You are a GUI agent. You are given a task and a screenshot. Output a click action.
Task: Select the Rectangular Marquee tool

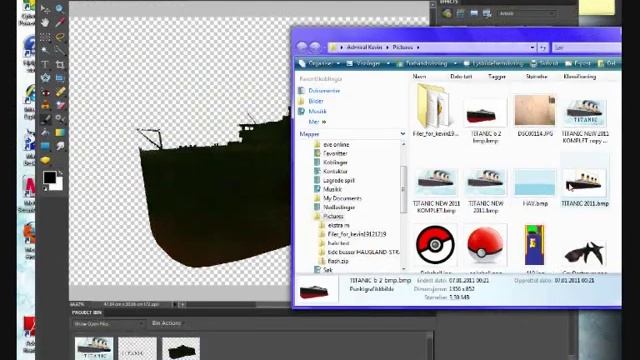pos(45,37)
